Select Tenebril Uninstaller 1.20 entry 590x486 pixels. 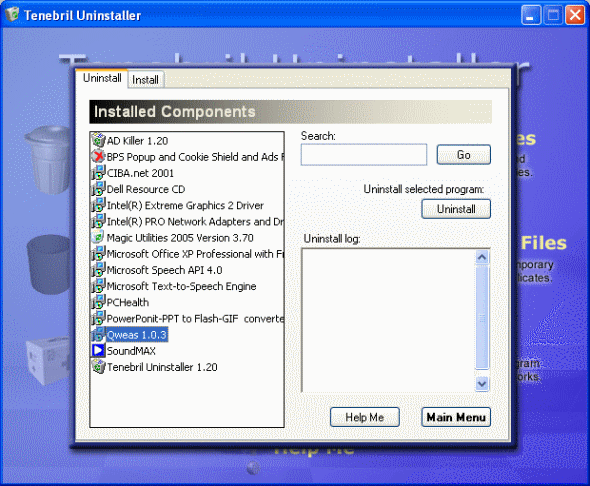coord(162,367)
